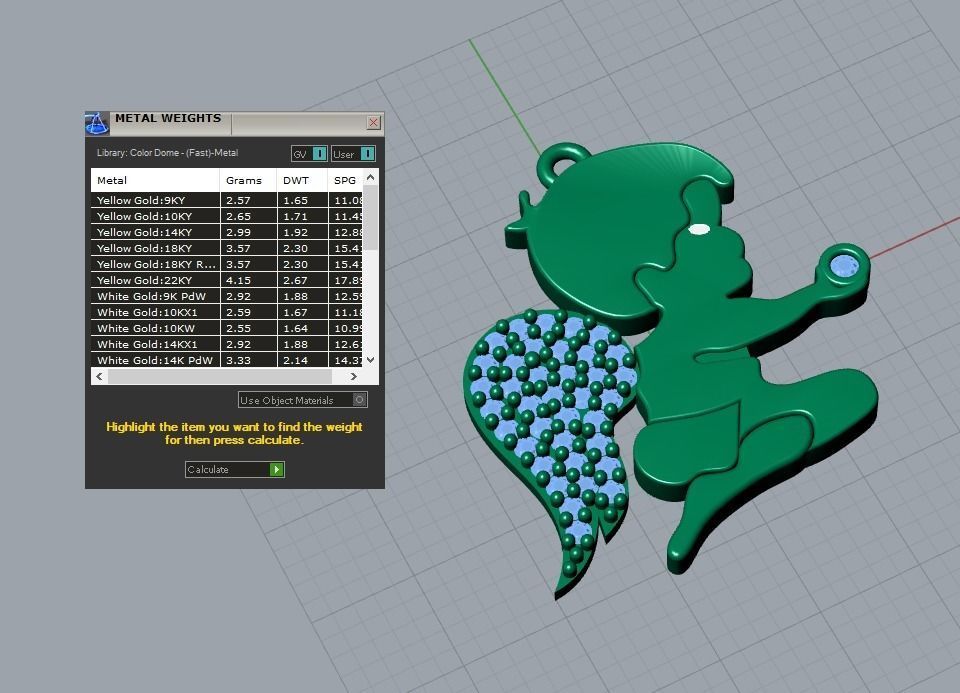Select the White Gold:14K PdW row
This screenshot has height=693, width=960.
coord(227,360)
